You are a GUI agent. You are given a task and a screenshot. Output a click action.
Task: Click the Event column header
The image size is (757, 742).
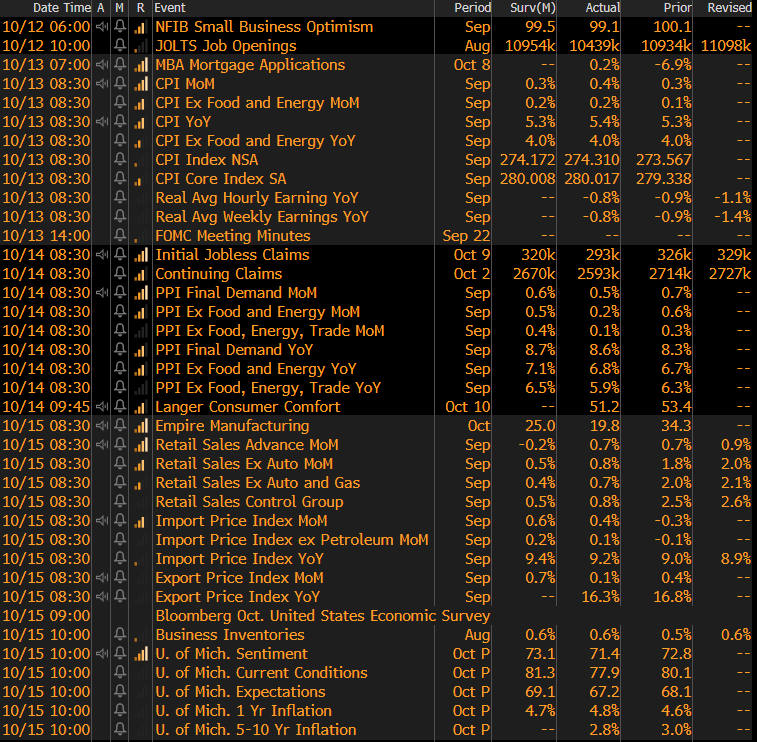pyautogui.click(x=171, y=8)
